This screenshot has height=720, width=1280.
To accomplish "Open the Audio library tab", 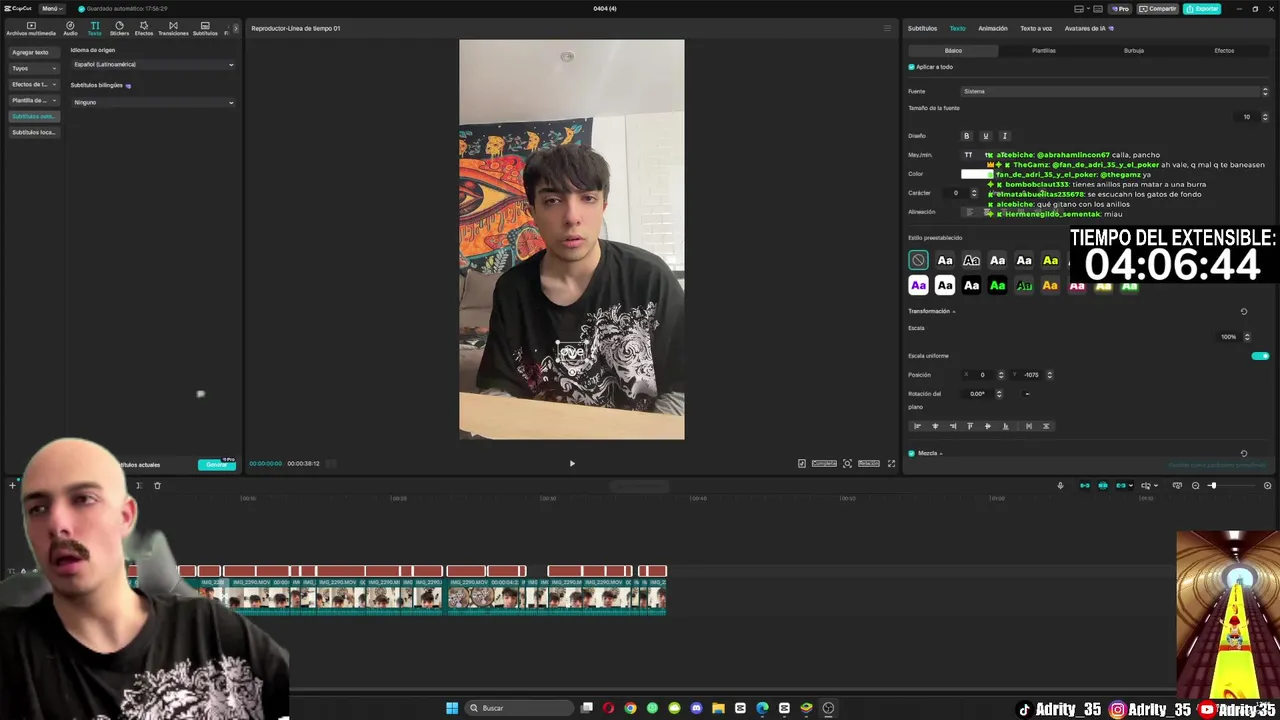I will point(70,29).
